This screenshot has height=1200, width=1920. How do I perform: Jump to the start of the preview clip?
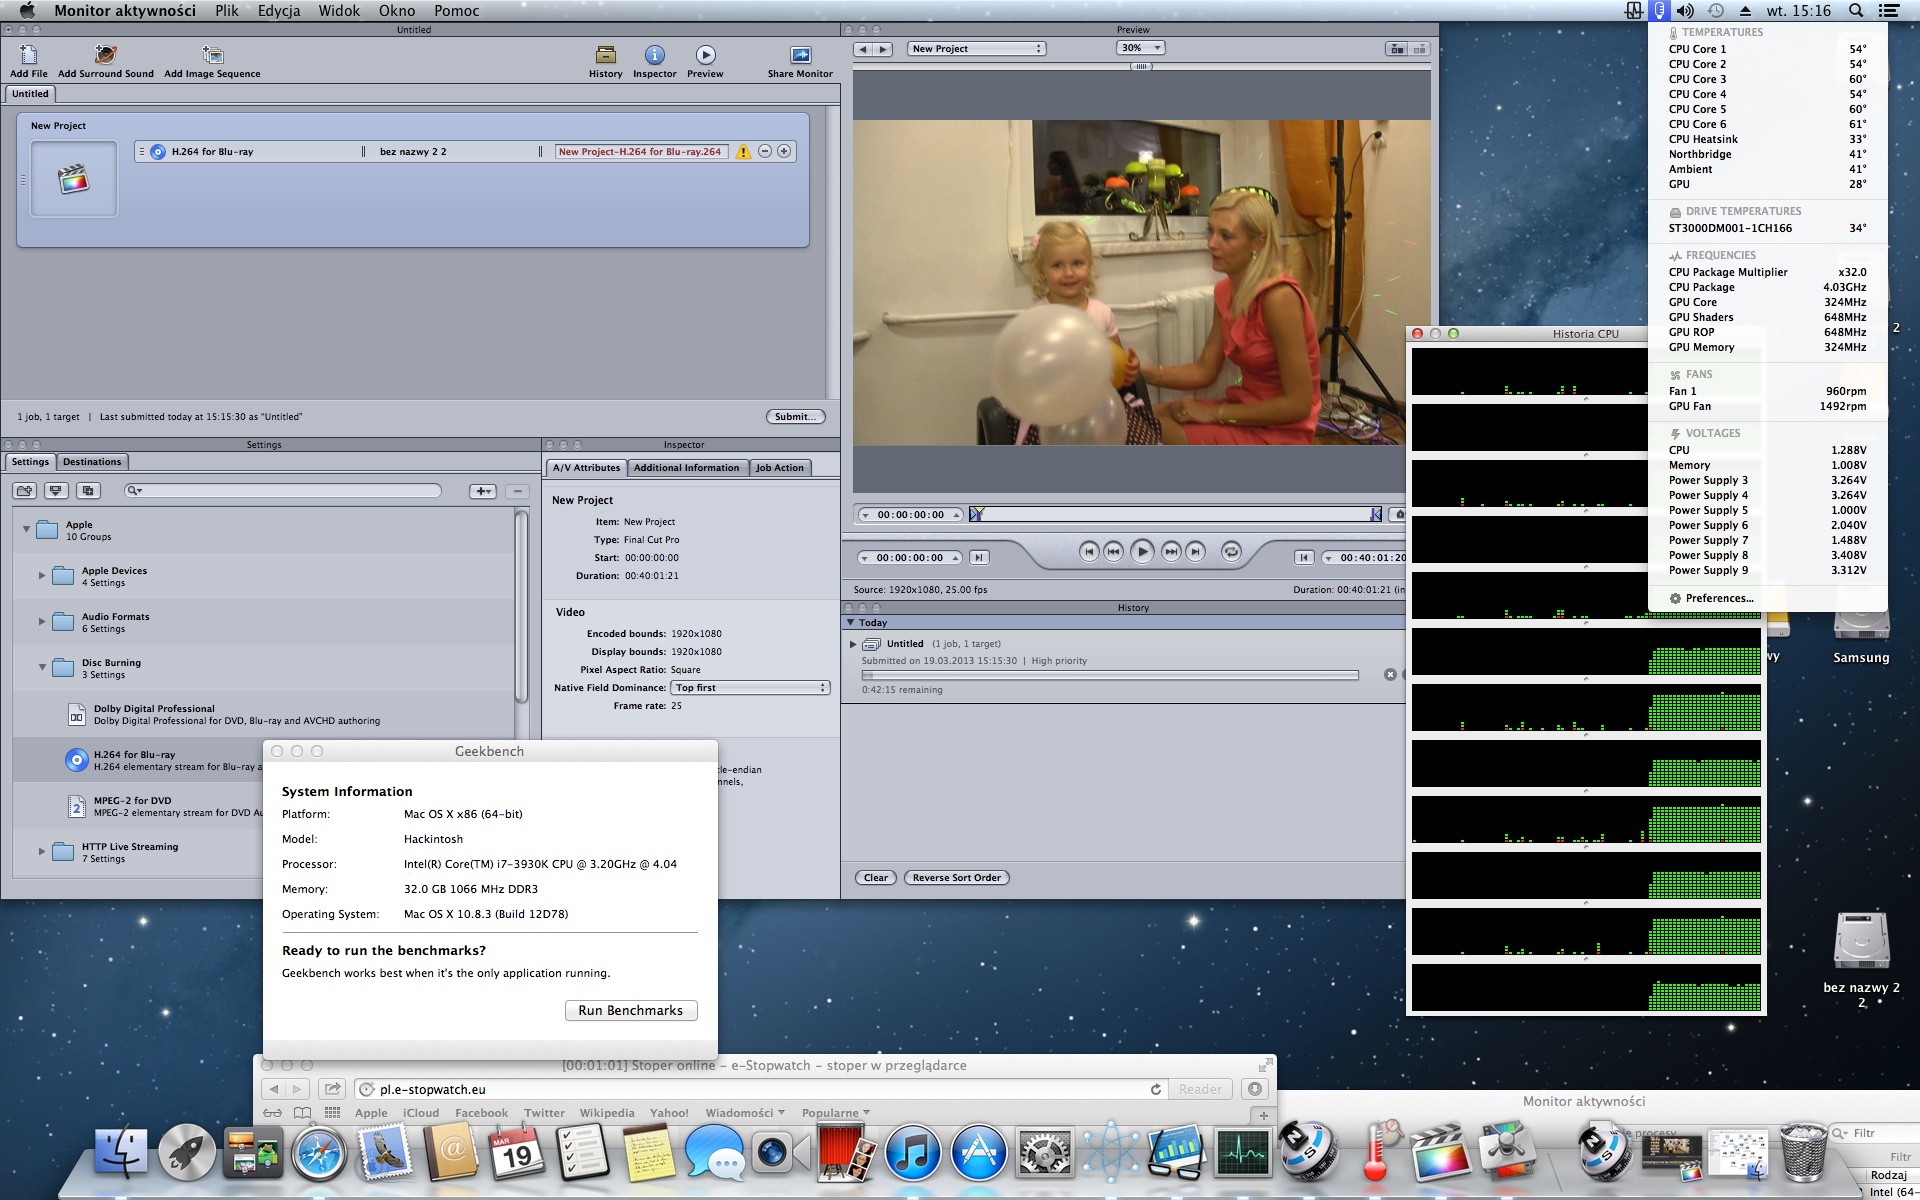pyautogui.click(x=1088, y=551)
